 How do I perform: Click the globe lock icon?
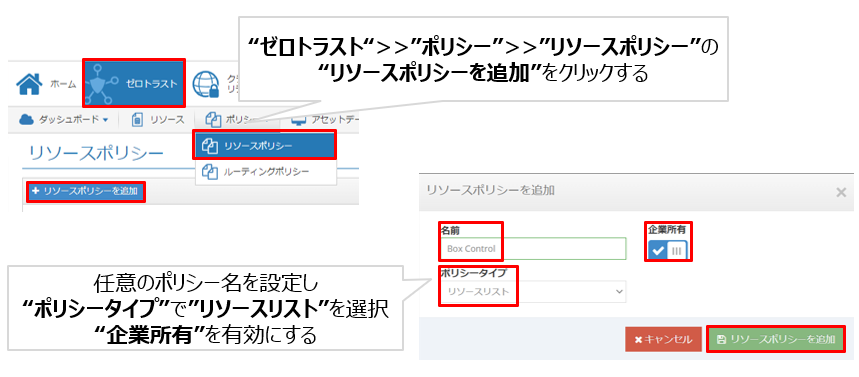207,84
